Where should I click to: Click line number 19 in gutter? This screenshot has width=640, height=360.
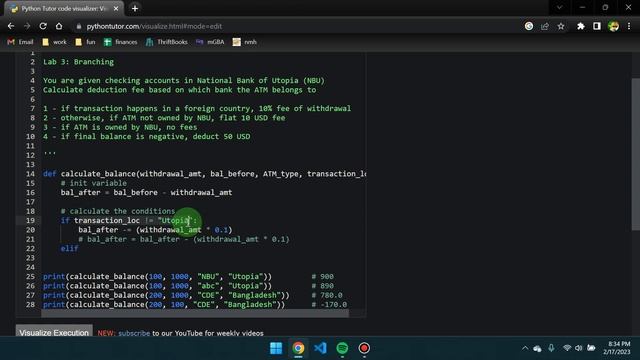[31, 220]
